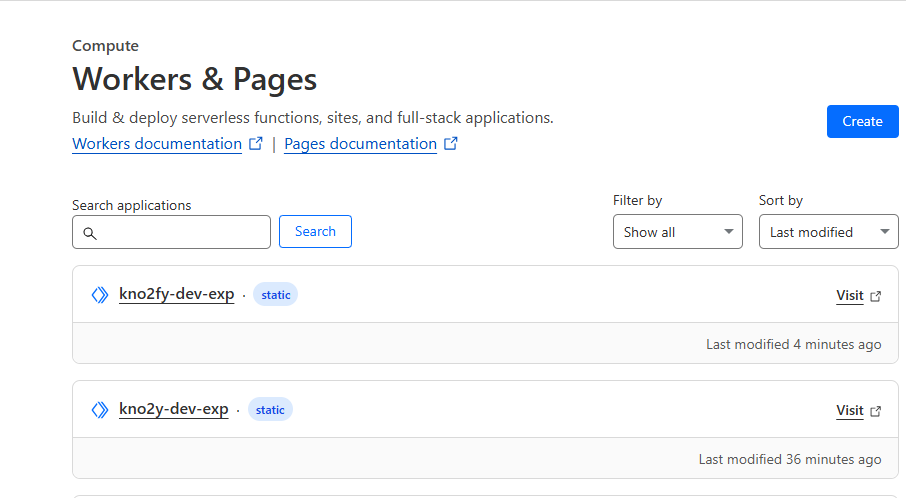
Task: Visit the kno2y-dev-exp site
Action: click(x=849, y=411)
